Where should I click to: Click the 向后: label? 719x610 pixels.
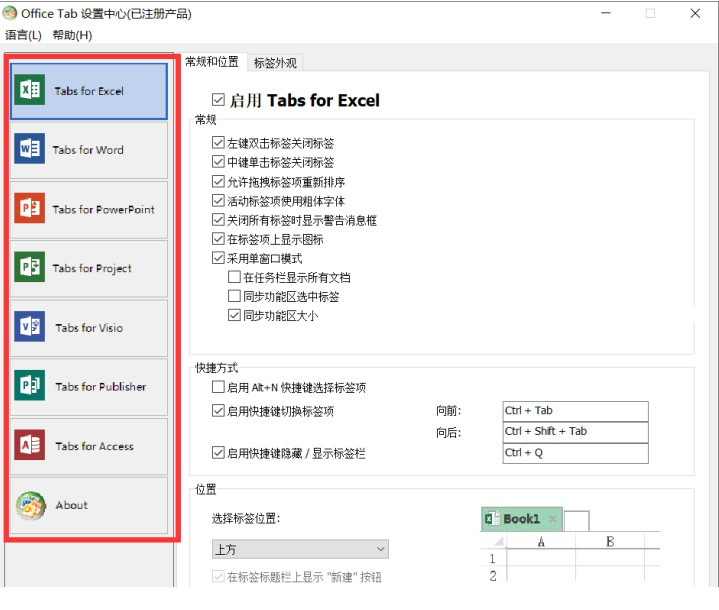(448, 433)
